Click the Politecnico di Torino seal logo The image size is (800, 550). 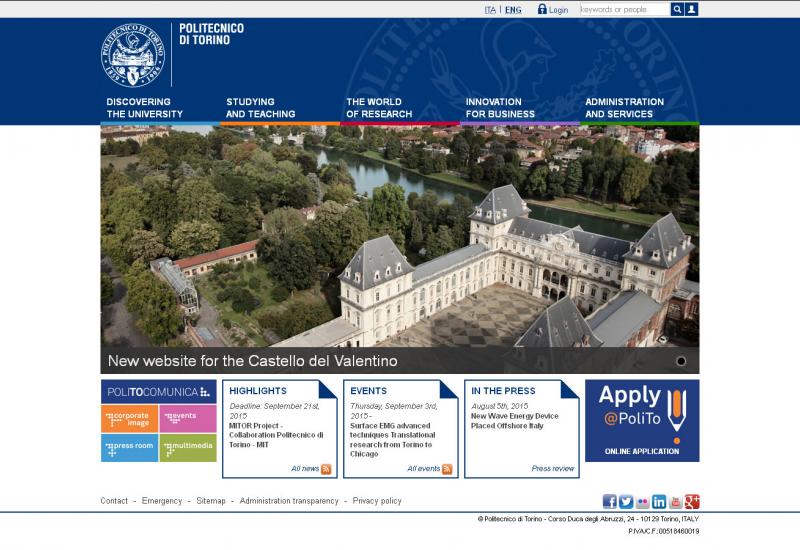[x=133, y=55]
